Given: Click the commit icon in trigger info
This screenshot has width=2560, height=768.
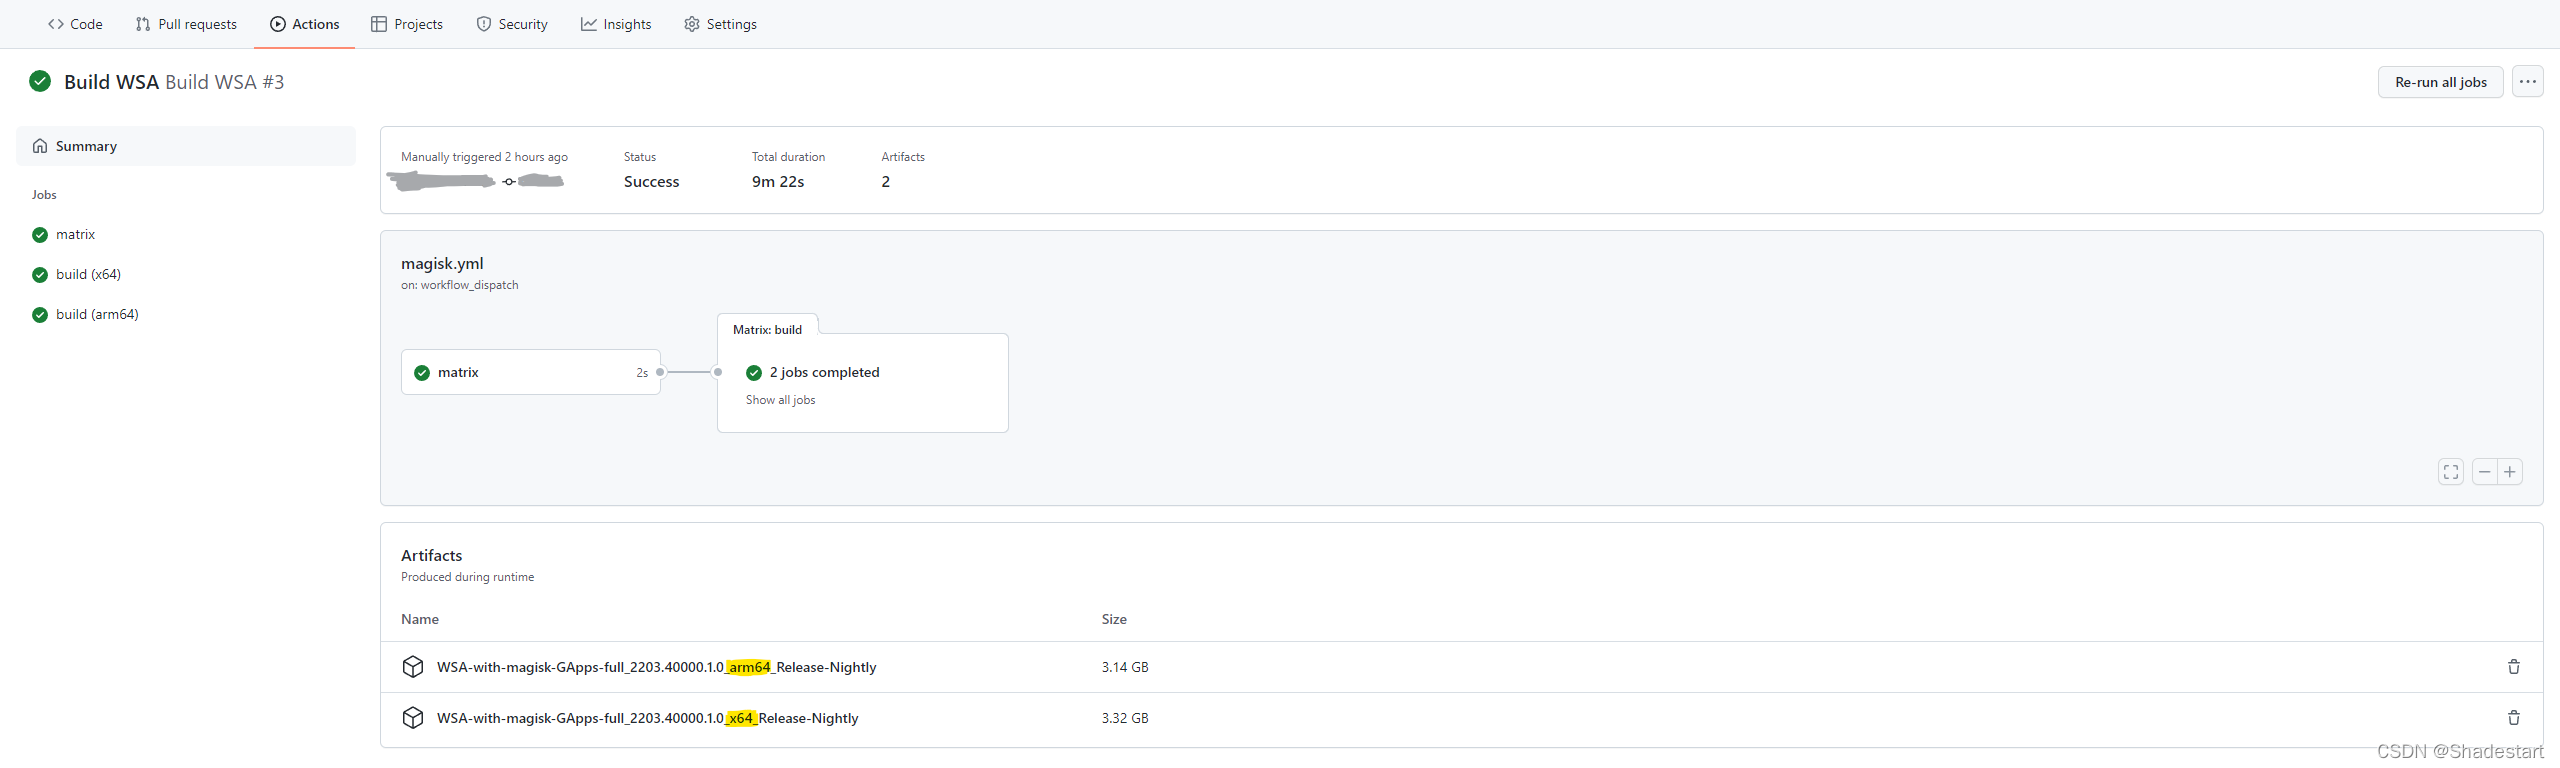Looking at the screenshot, I should pyautogui.click(x=509, y=182).
